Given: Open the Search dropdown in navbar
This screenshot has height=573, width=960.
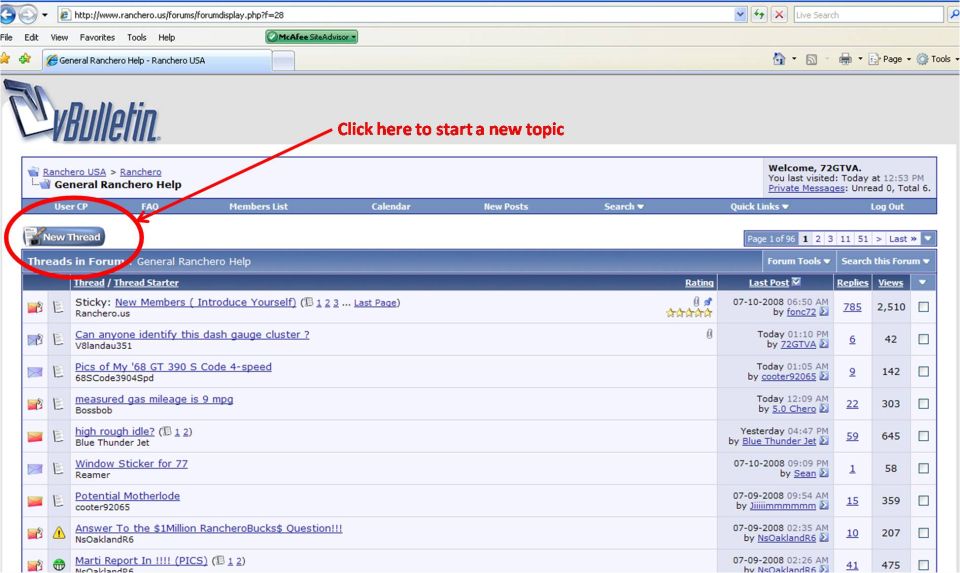Looking at the screenshot, I should [623, 206].
